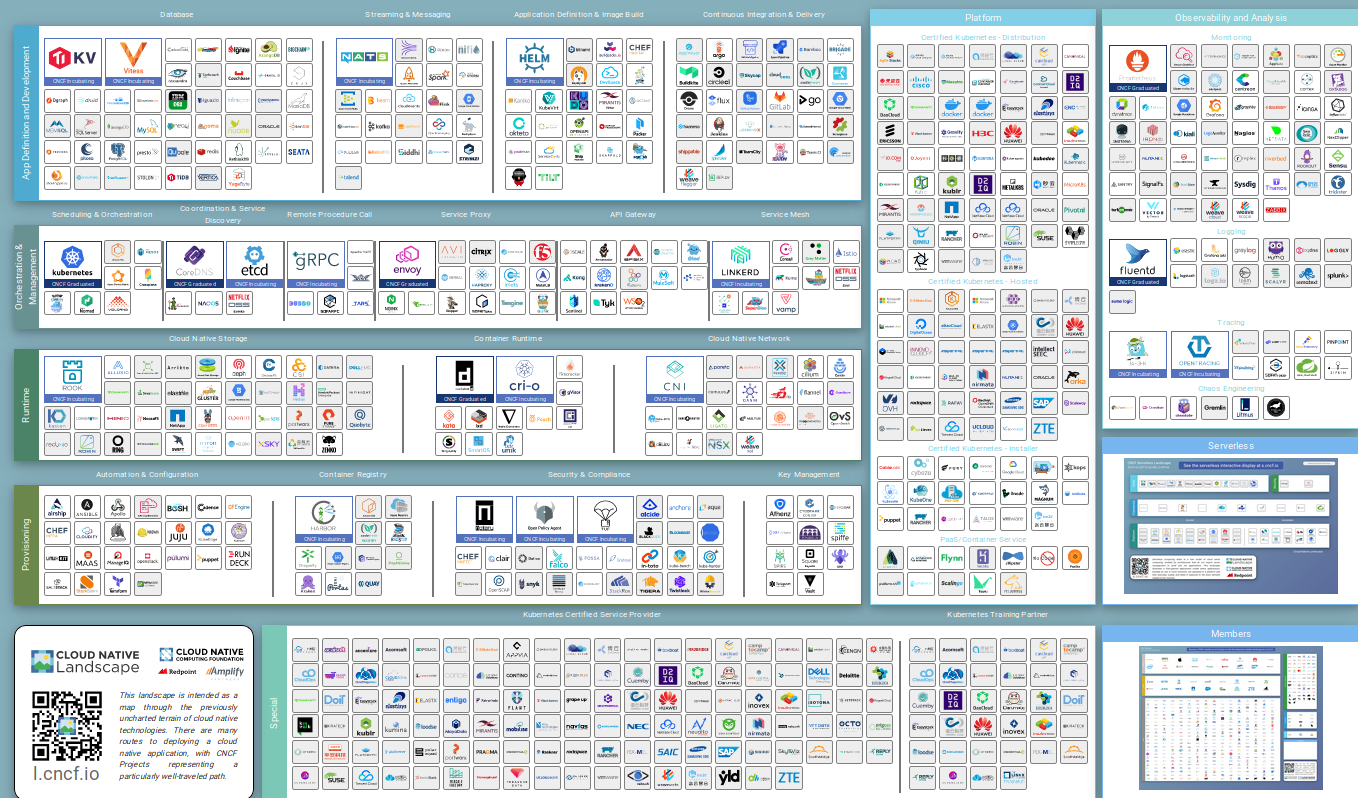
Task: Select the cilium network card
Action: [810, 368]
